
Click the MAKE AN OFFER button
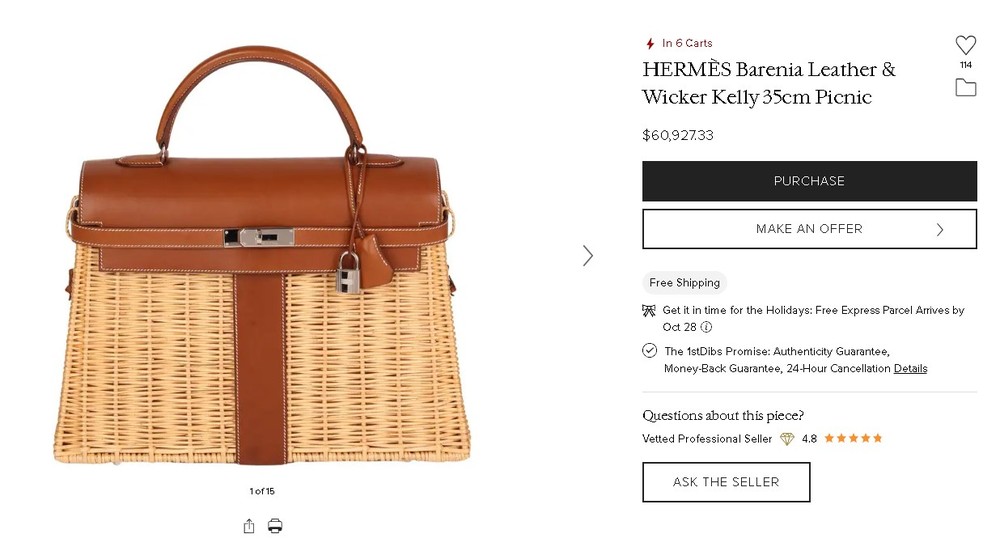tap(808, 229)
